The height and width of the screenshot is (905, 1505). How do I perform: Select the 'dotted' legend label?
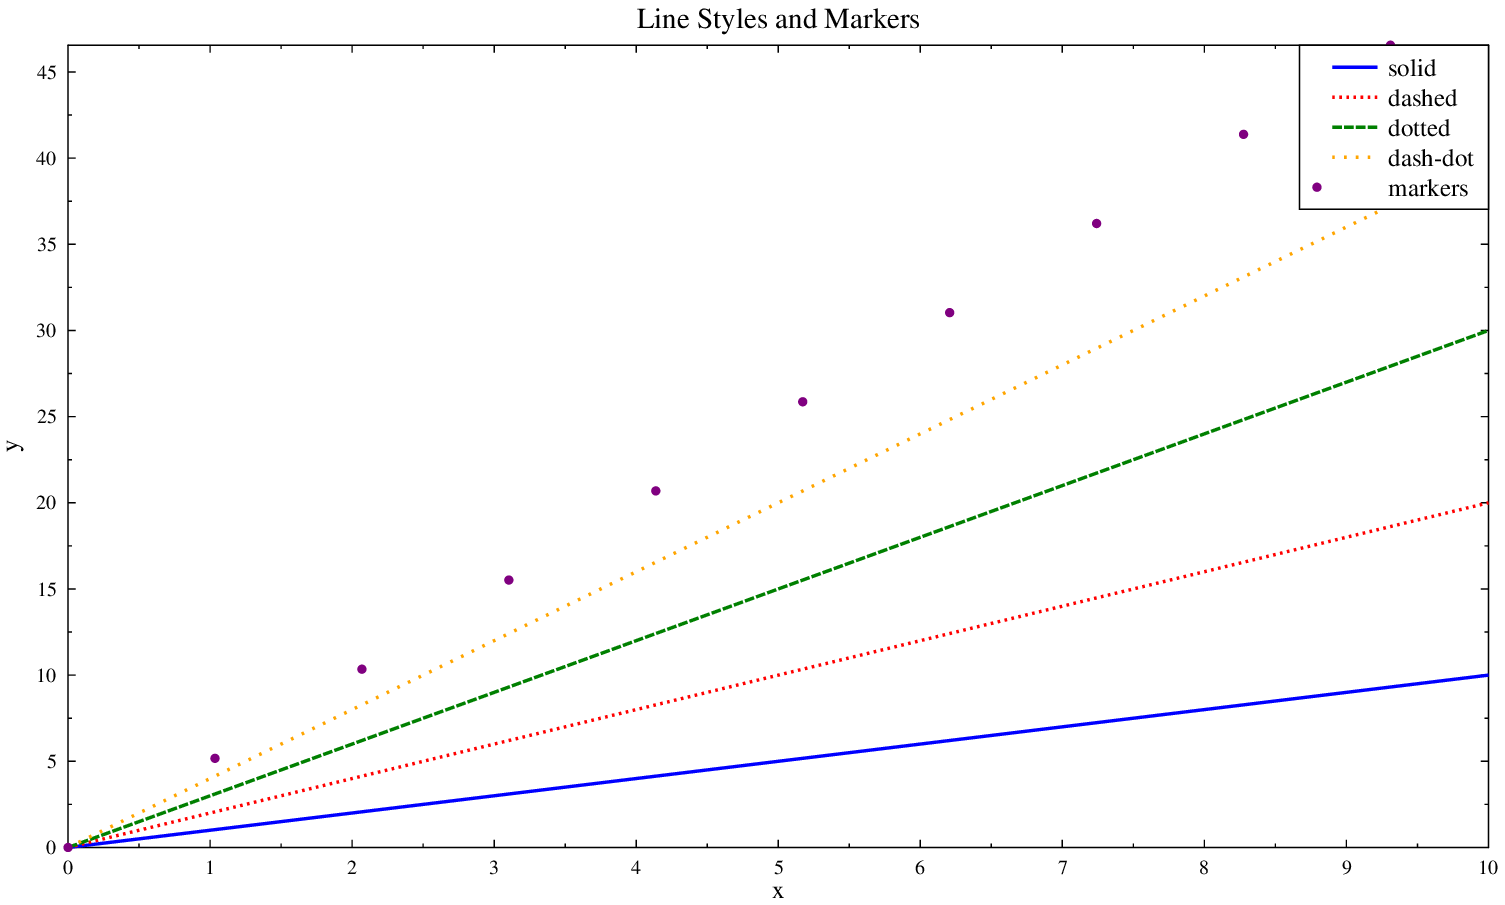pos(1418,128)
